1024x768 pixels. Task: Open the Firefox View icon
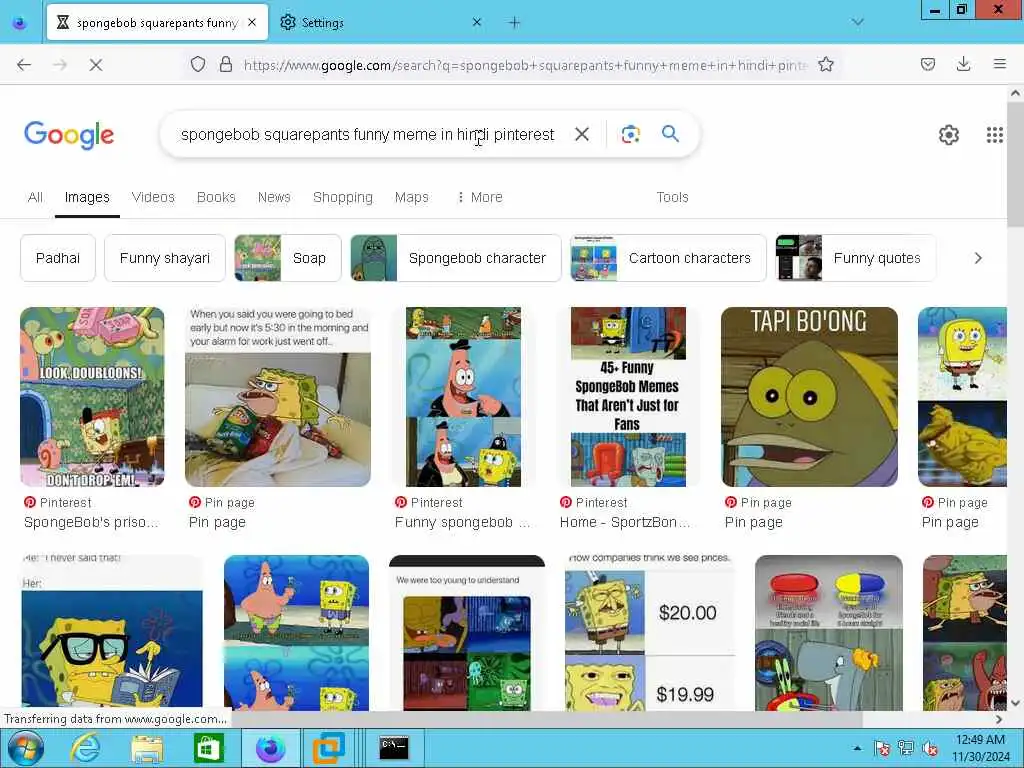point(20,23)
